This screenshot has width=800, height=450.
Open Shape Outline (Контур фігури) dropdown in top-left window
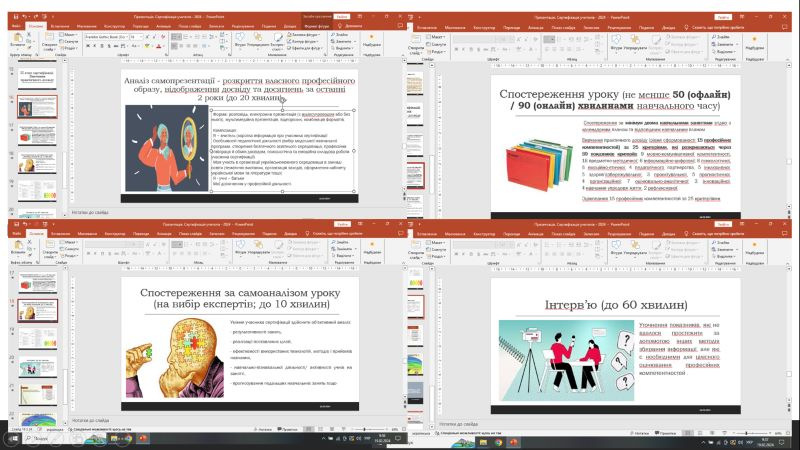[x=304, y=41]
